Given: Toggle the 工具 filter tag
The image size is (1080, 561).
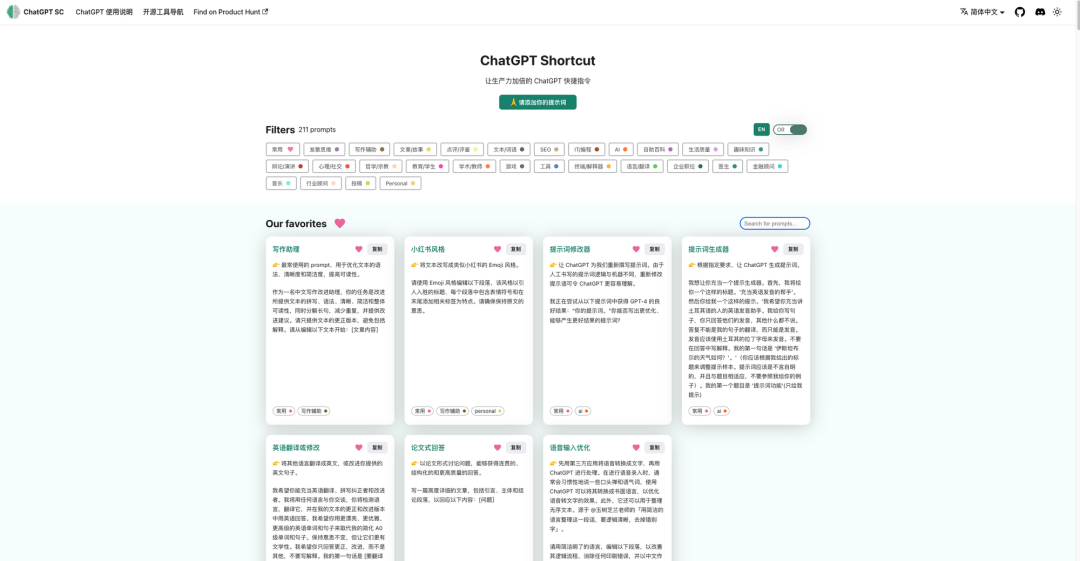Looking at the screenshot, I should 549,166.
